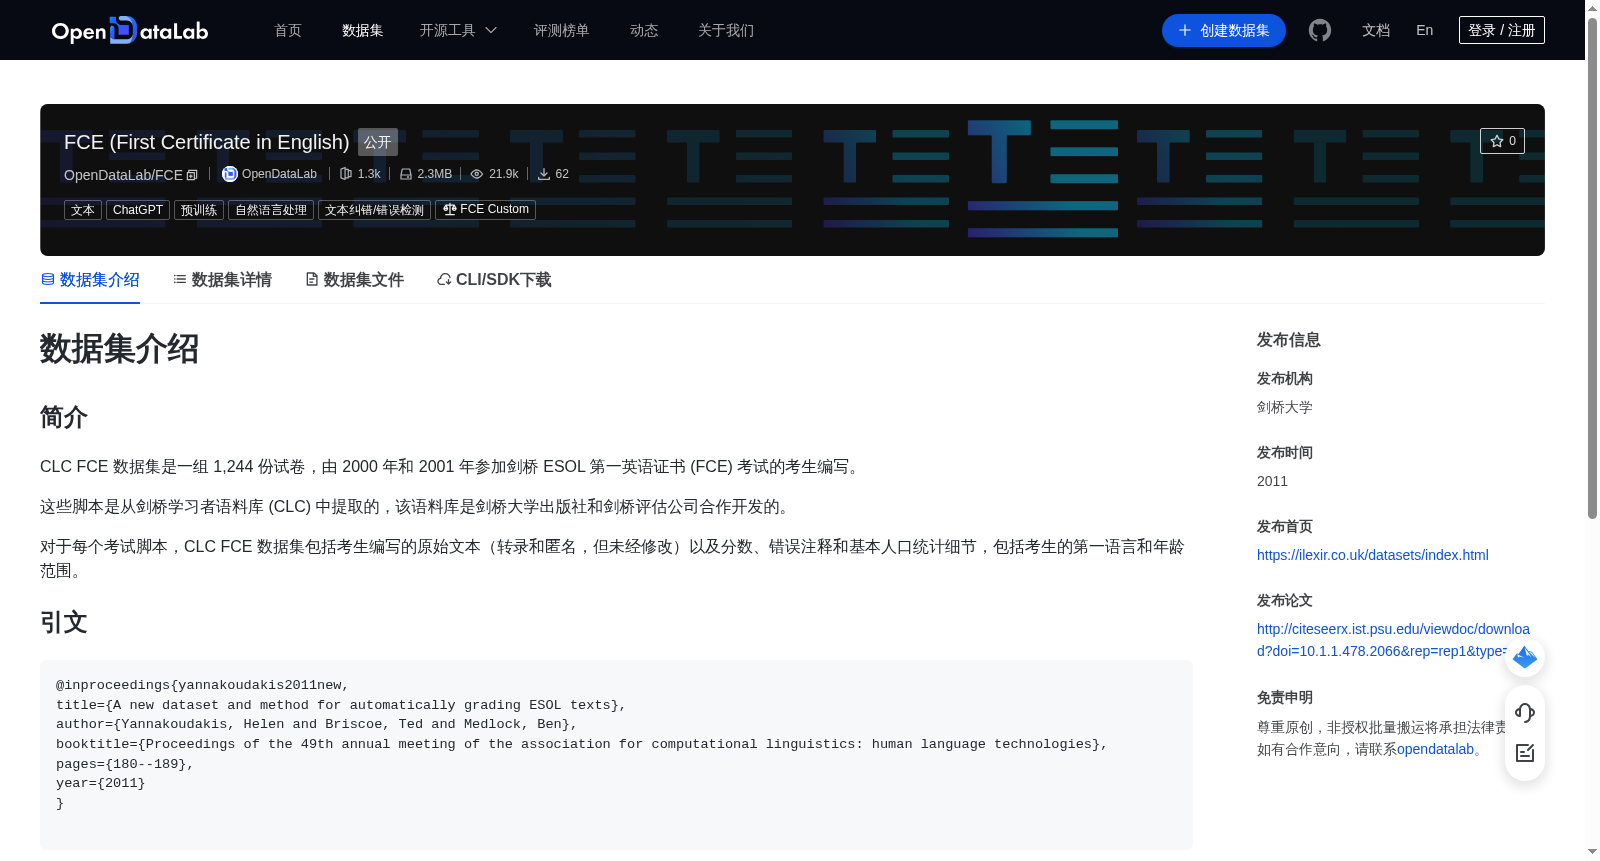Switch to the CLI/SDK下载 tab
Screen dimensions: 1600x861
(494, 280)
